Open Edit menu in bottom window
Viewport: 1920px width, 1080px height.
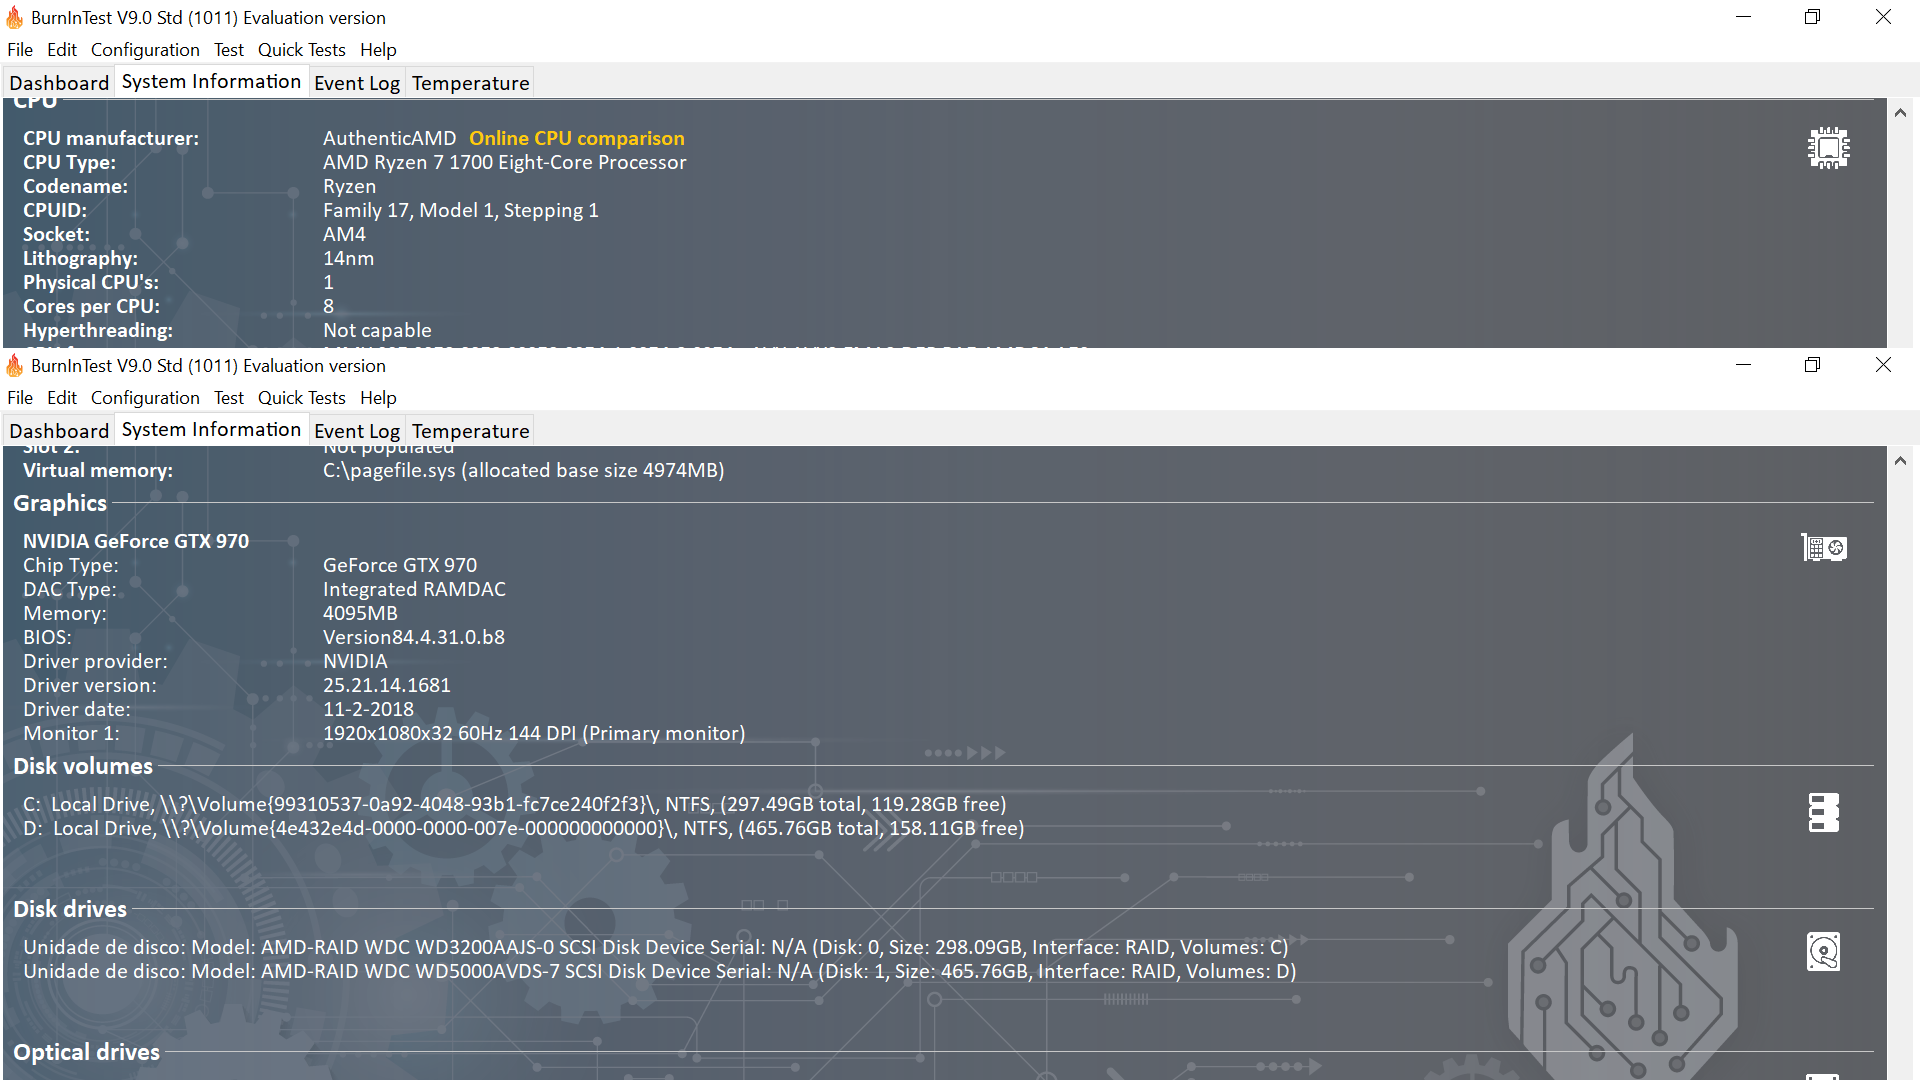62,397
